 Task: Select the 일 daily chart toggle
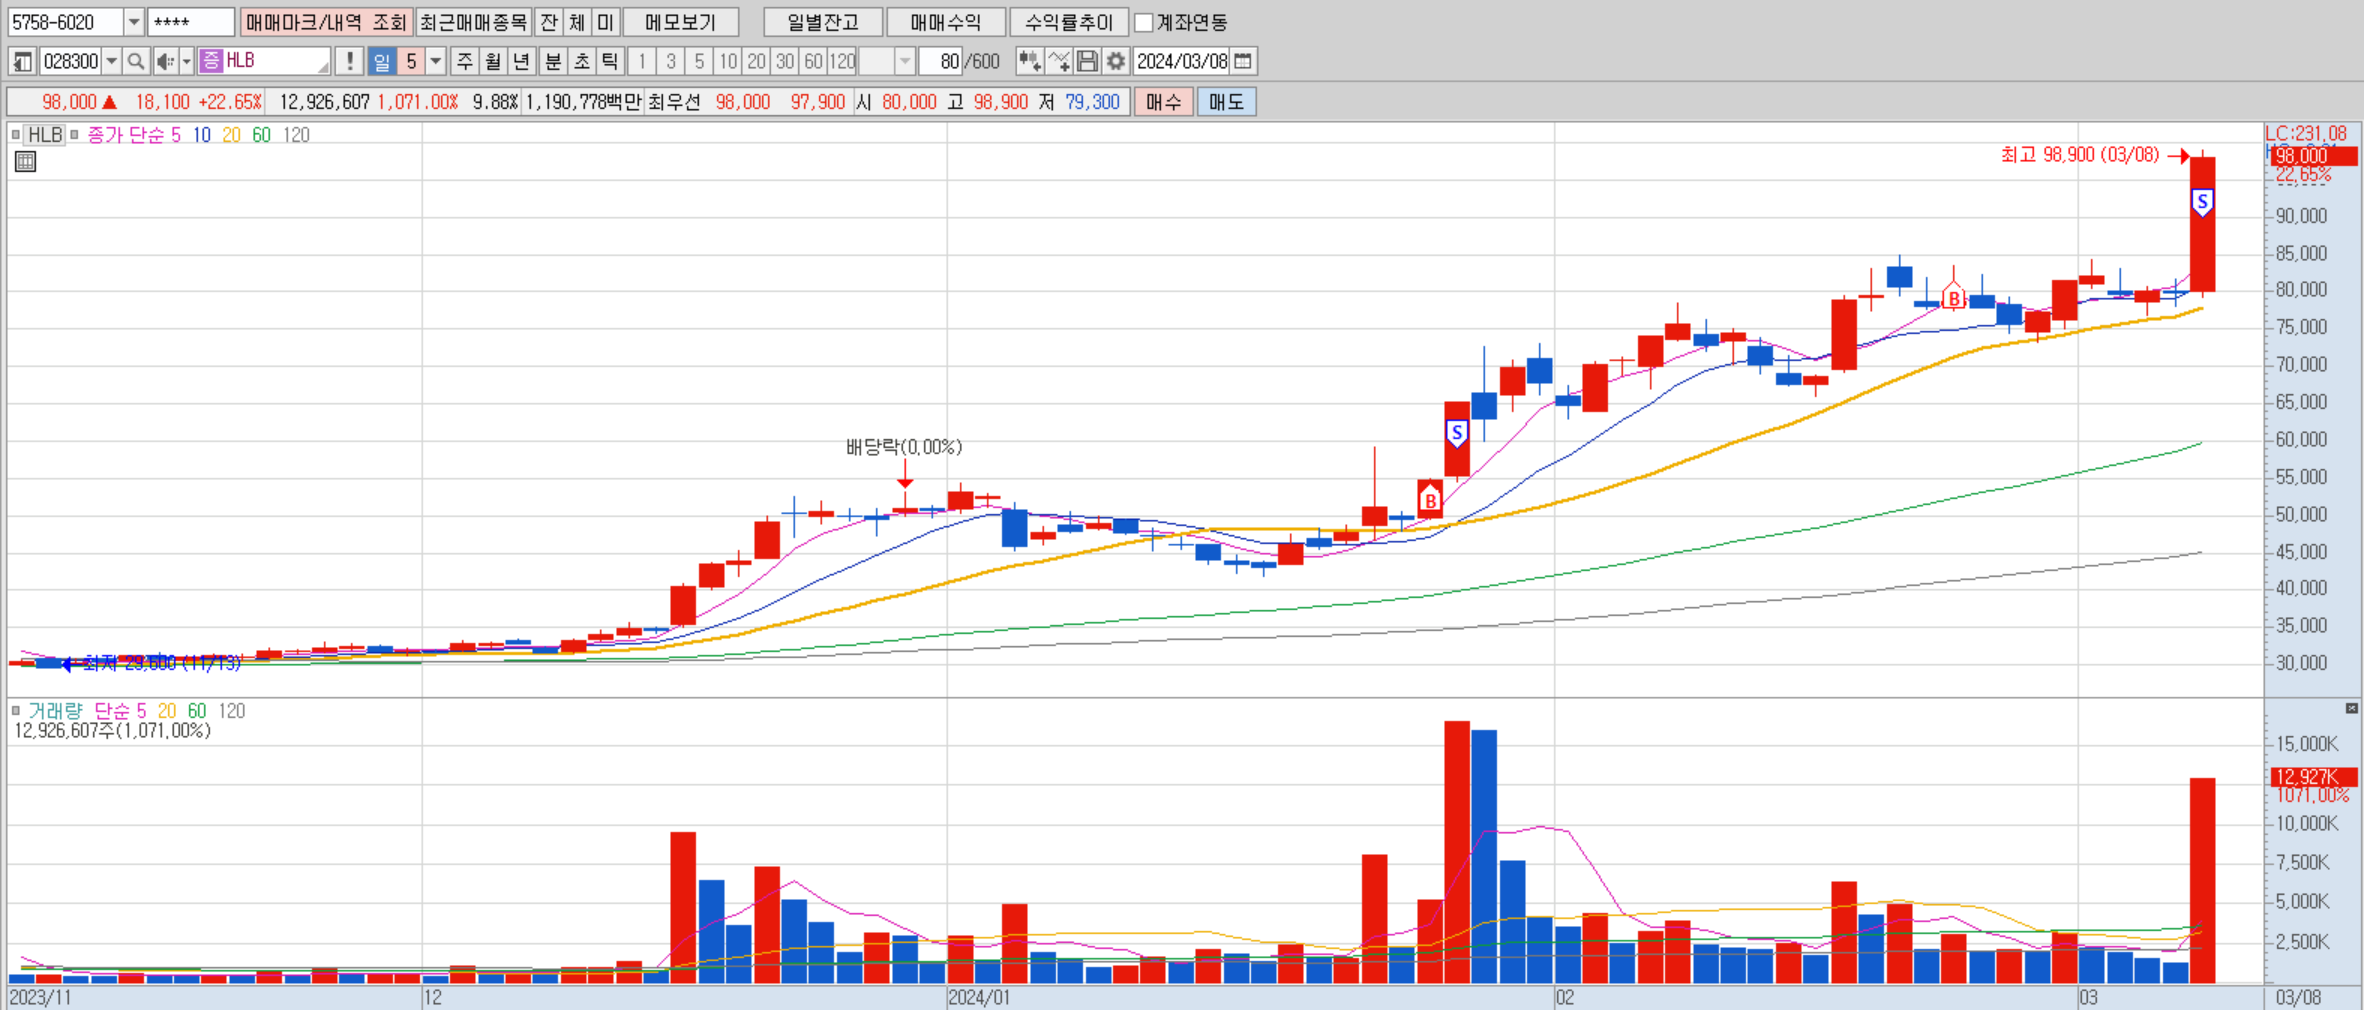(x=382, y=62)
